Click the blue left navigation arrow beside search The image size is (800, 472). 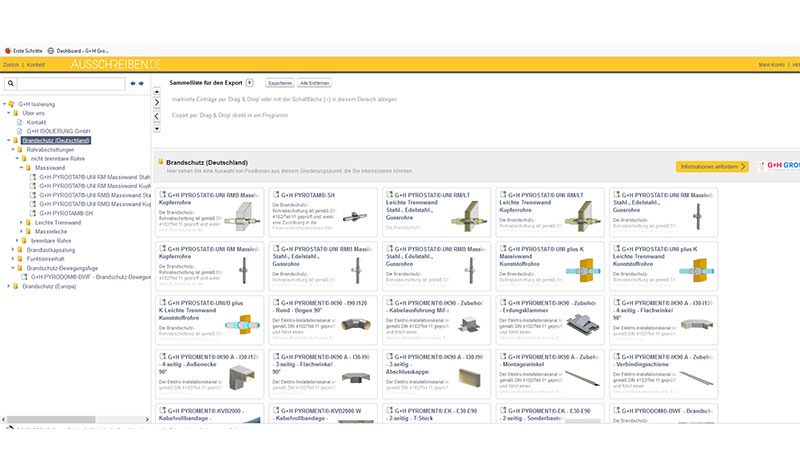[133, 83]
